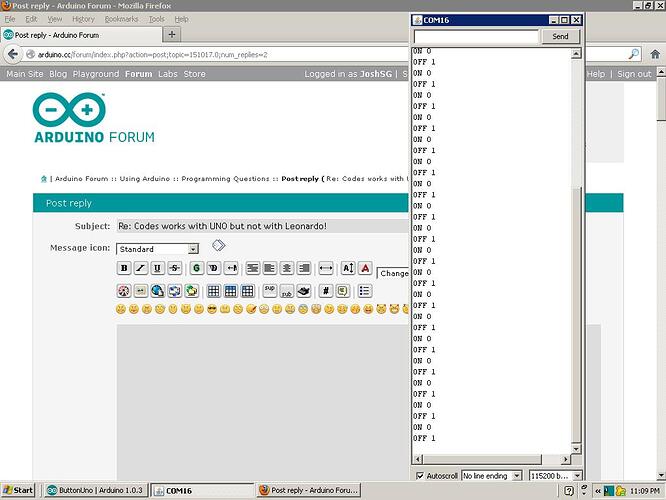Click the green G glow text button
The width and height of the screenshot is (666, 500).
coord(196,268)
